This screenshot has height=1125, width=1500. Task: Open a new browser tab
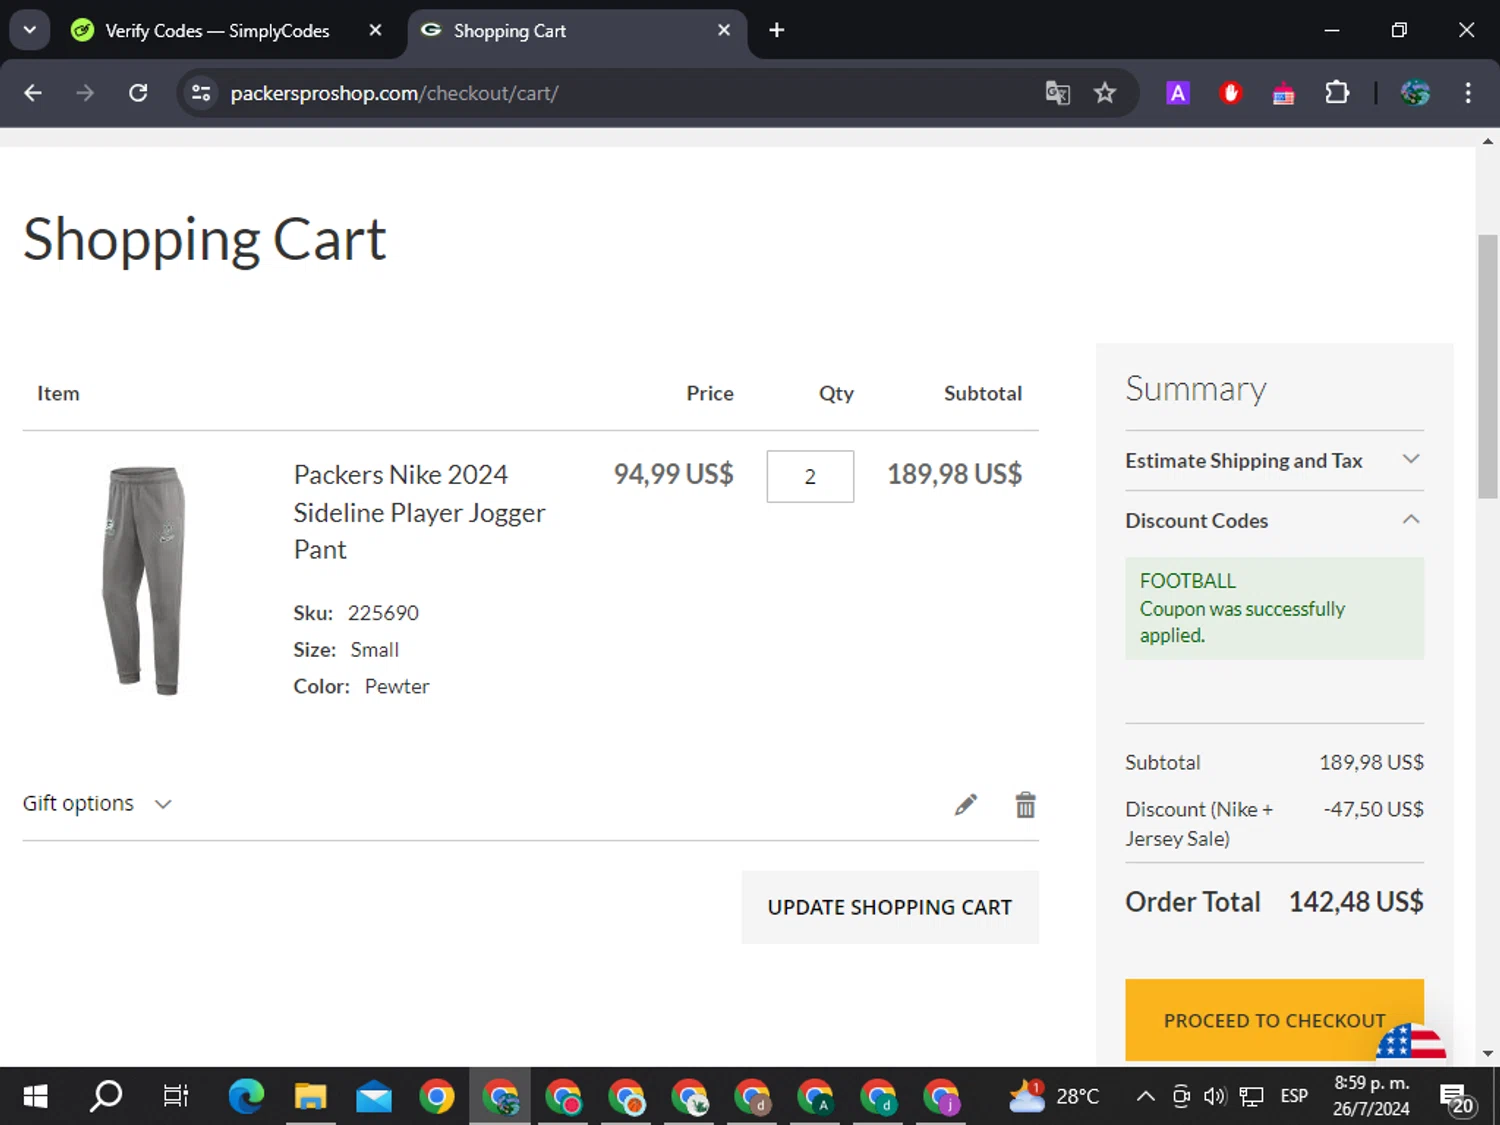777,30
